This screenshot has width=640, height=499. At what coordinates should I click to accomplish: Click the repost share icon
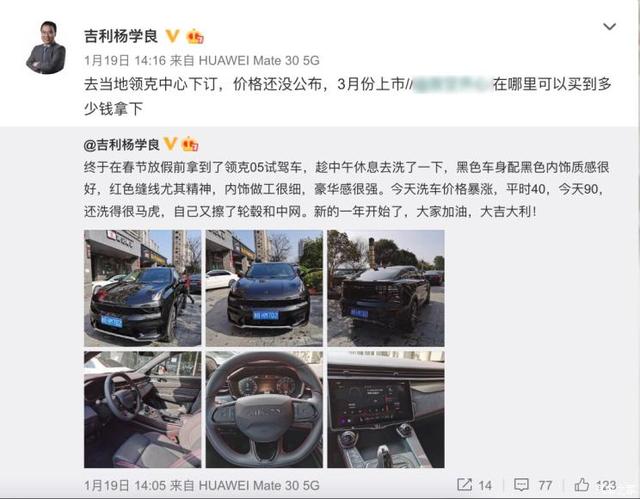pos(464,485)
